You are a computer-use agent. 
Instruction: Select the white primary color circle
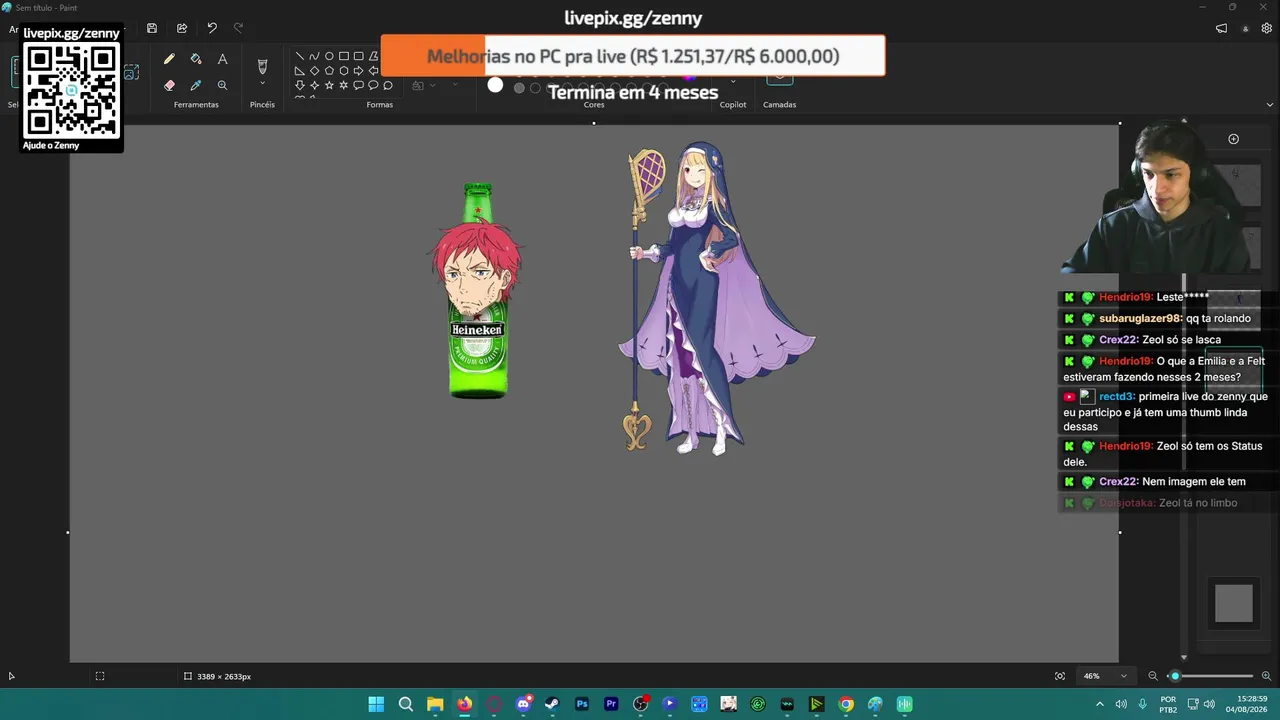[495, 85]
